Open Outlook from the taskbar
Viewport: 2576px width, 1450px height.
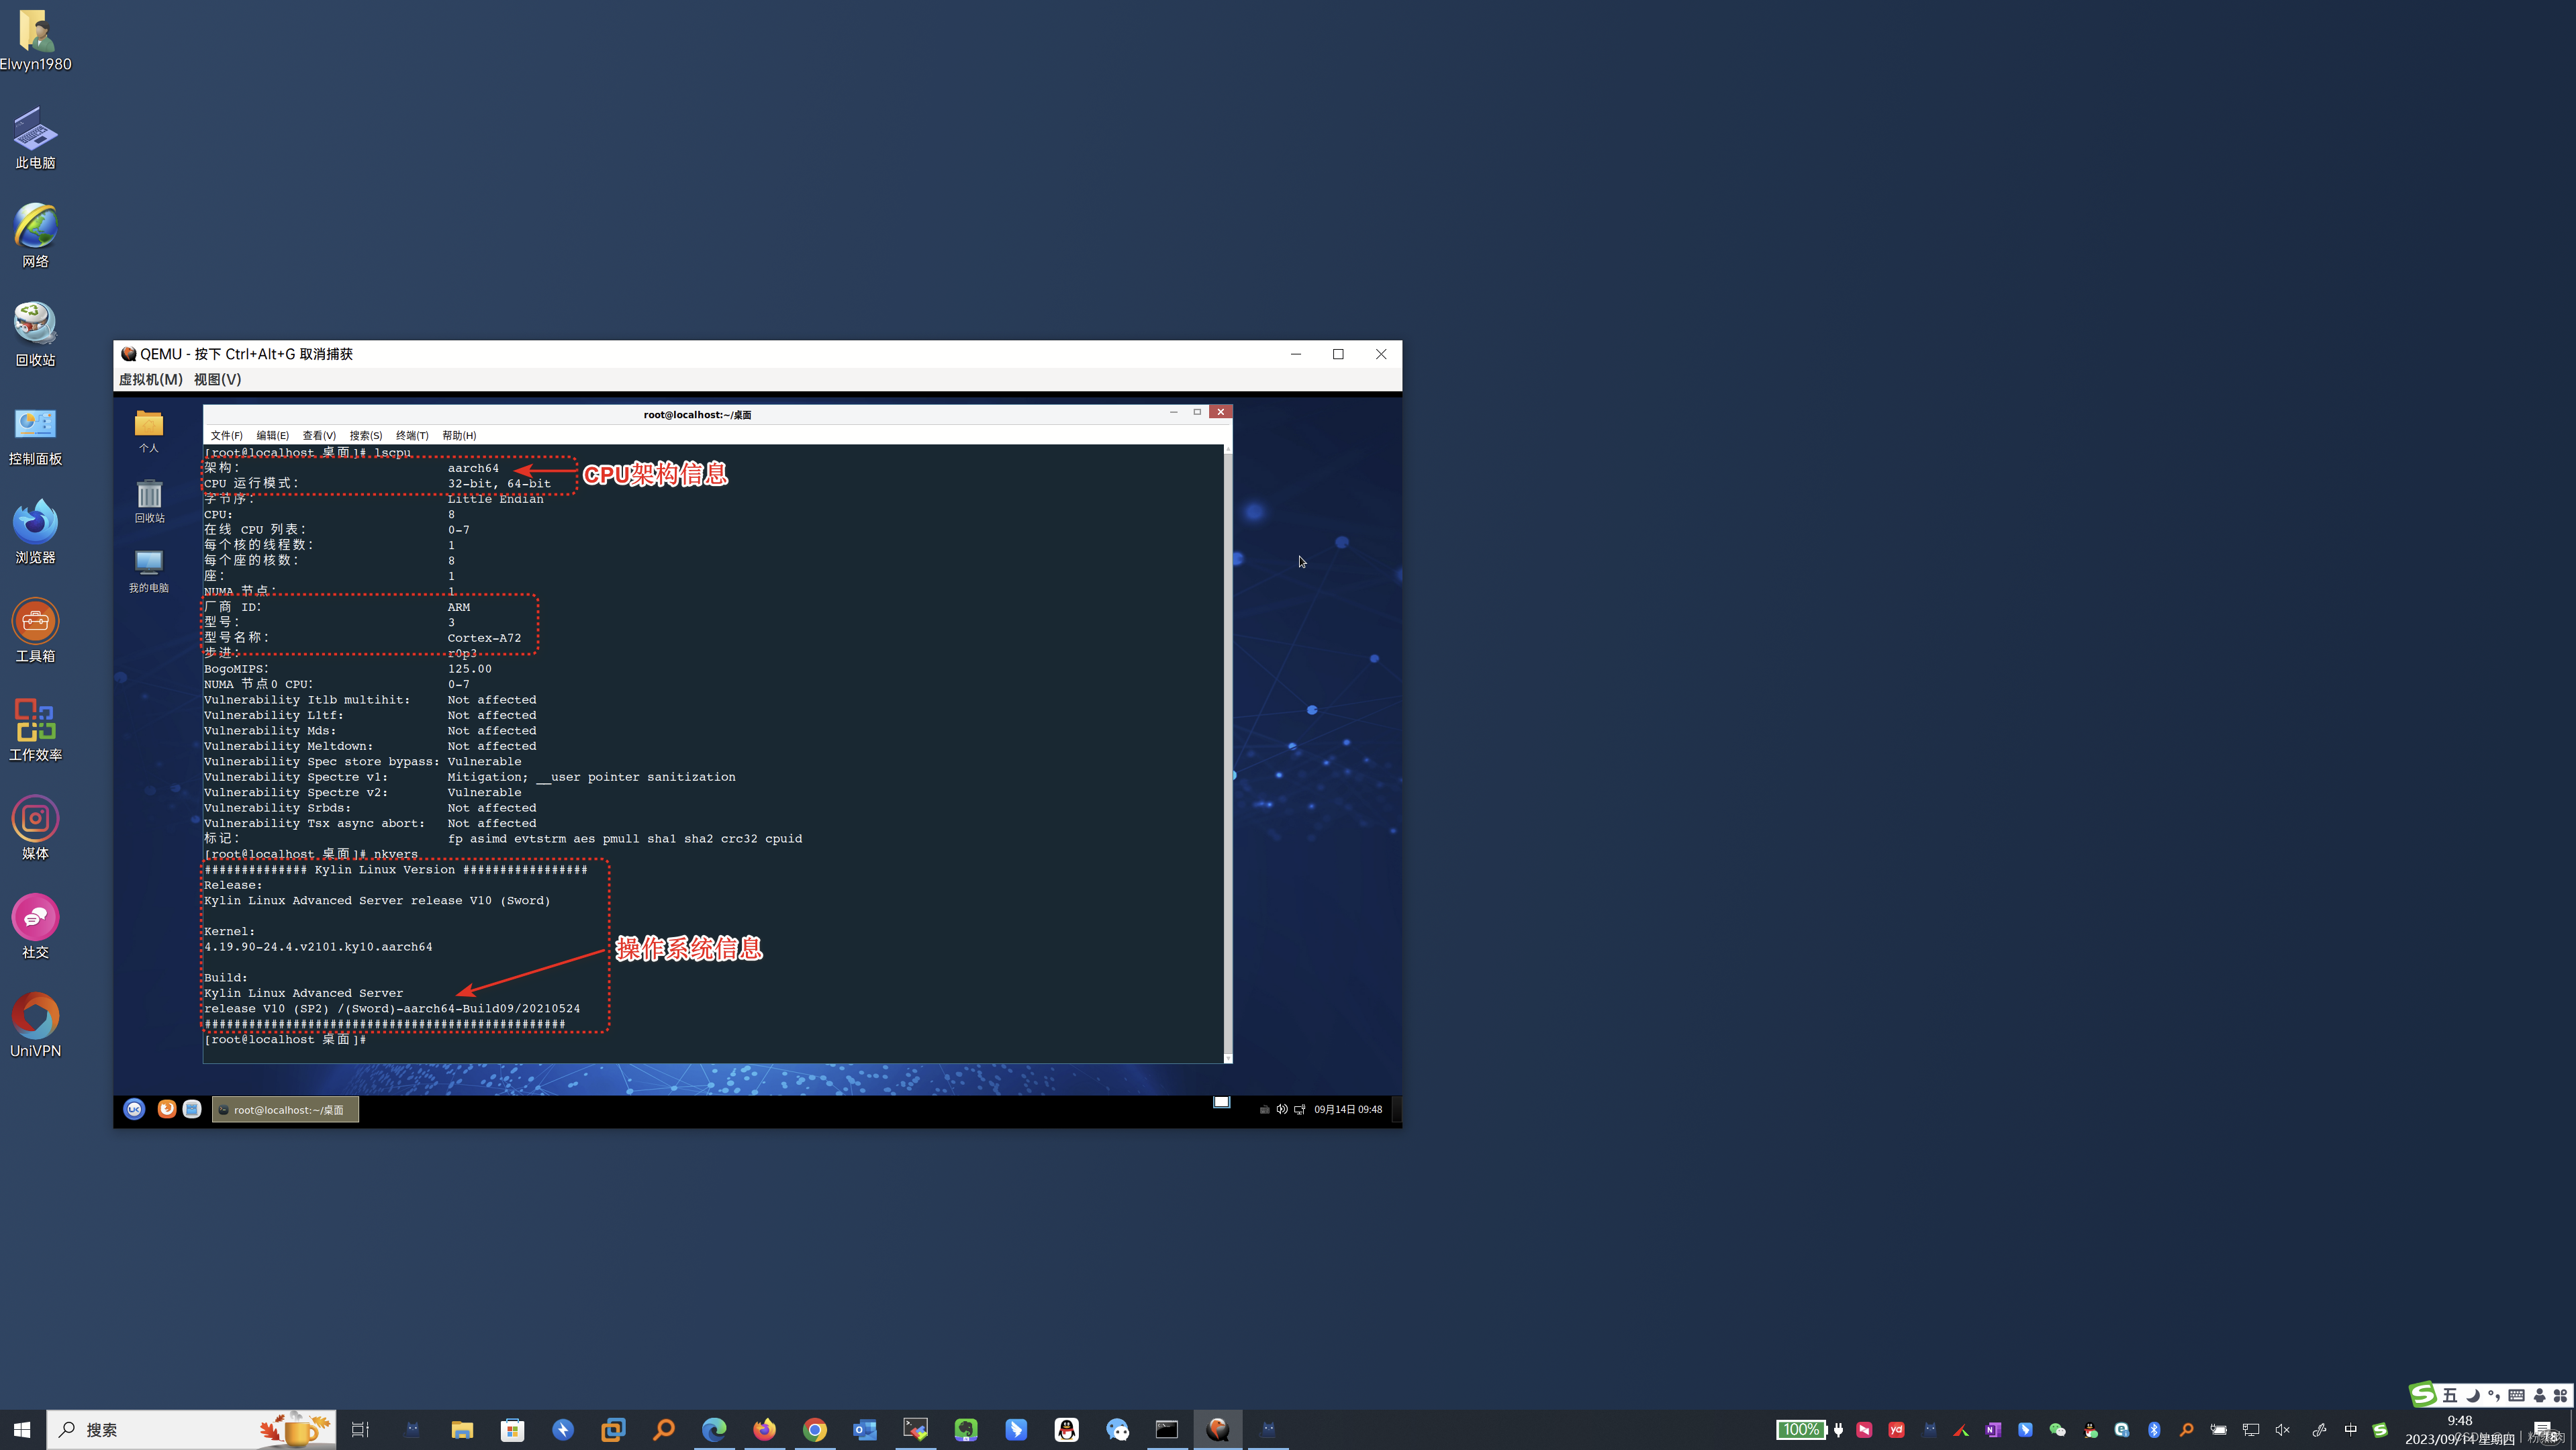pyautogui.click(x=865, y=1430)
